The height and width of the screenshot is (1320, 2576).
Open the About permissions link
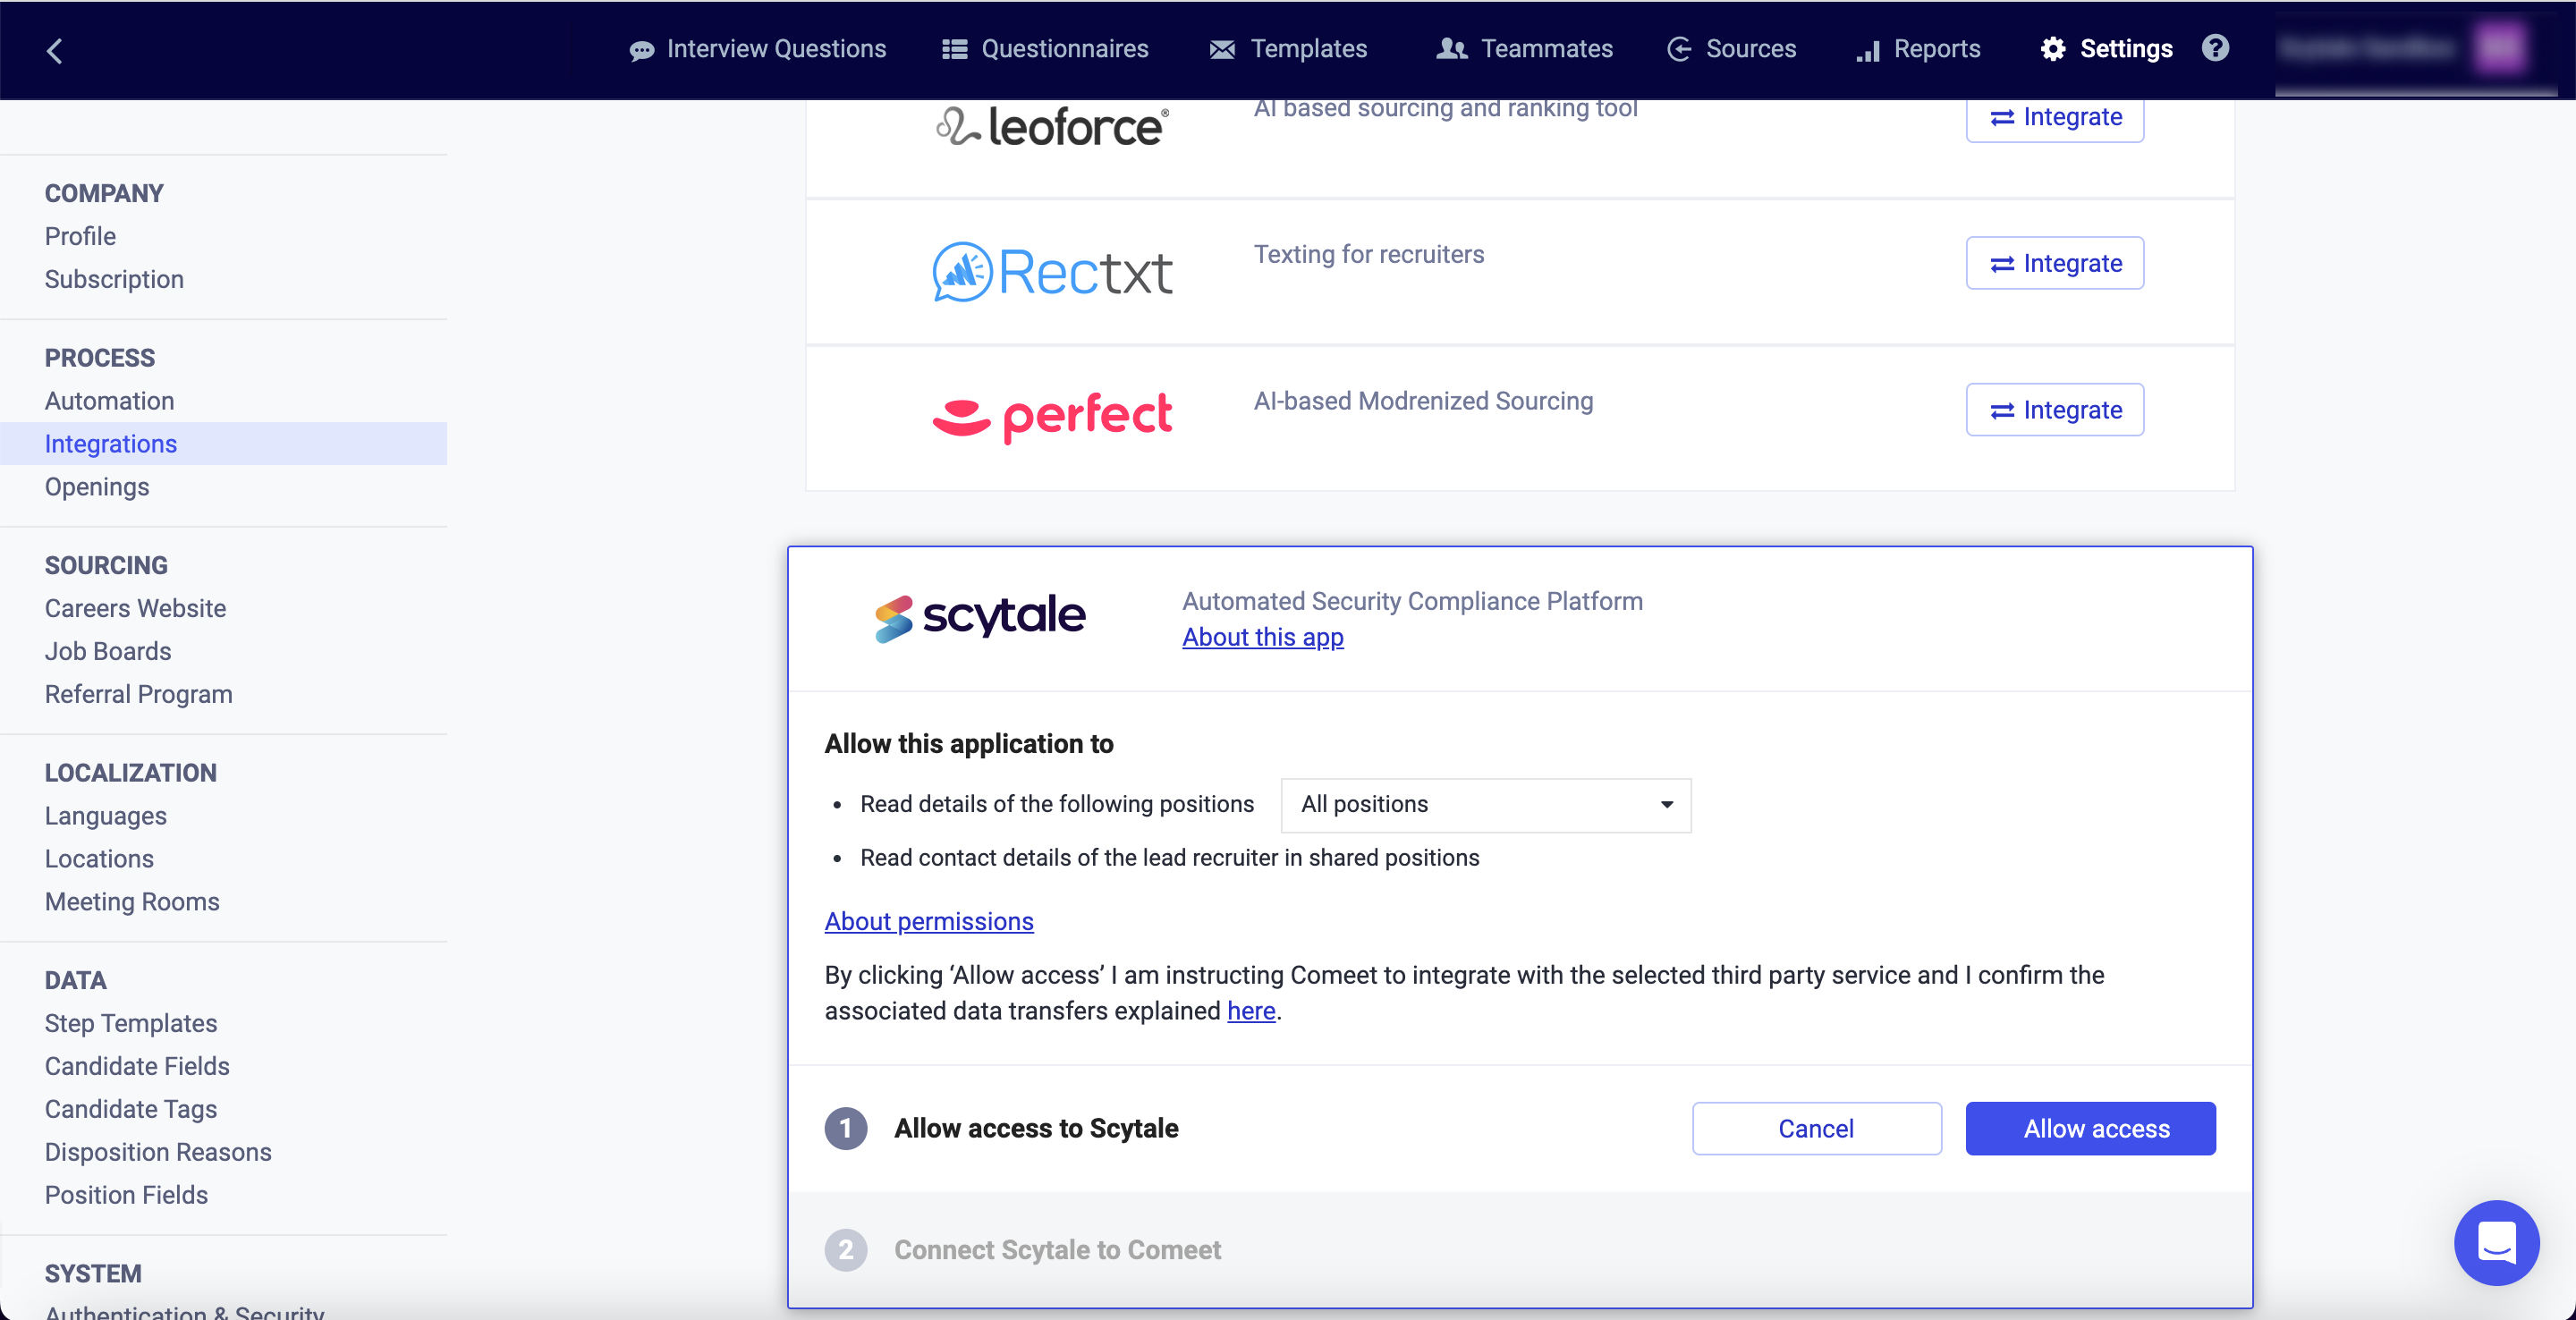pos(929,921)
